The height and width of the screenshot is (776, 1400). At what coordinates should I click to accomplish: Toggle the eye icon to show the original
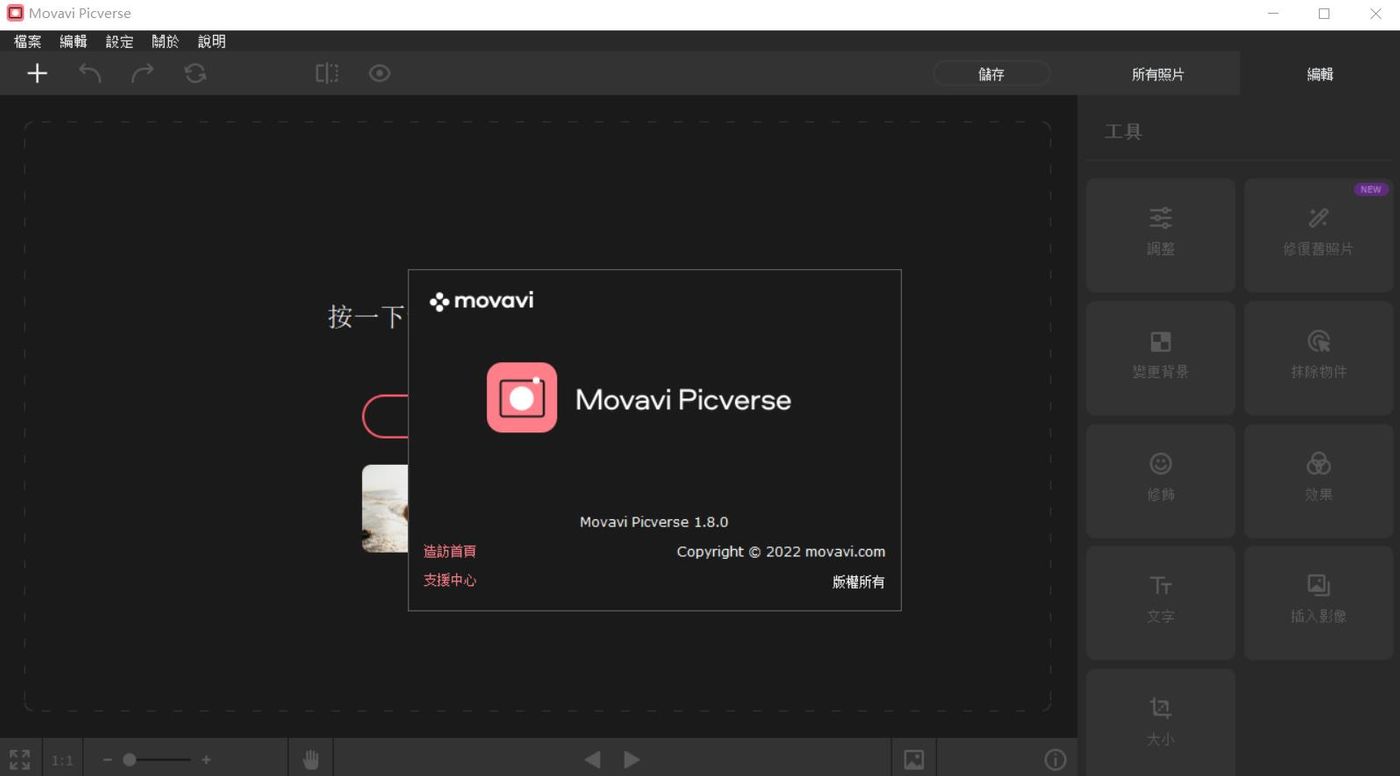[x=379, y=73]
